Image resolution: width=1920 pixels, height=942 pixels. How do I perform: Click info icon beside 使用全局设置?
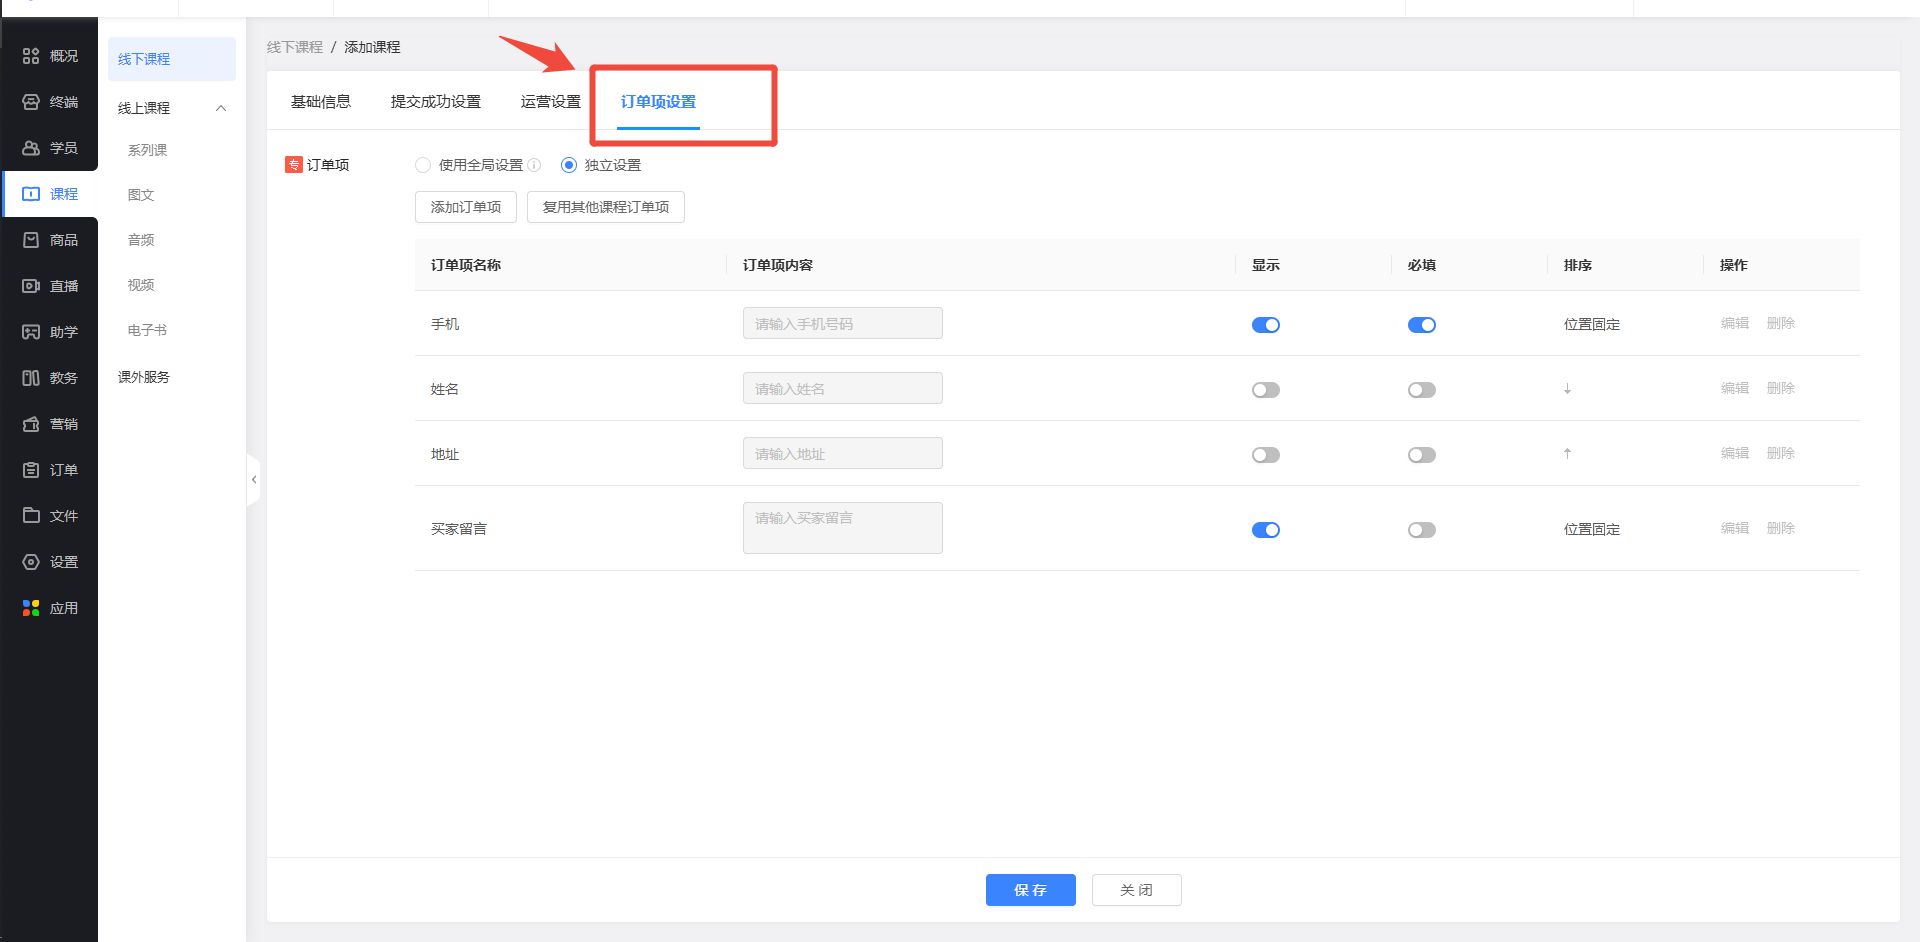[534, 165]
